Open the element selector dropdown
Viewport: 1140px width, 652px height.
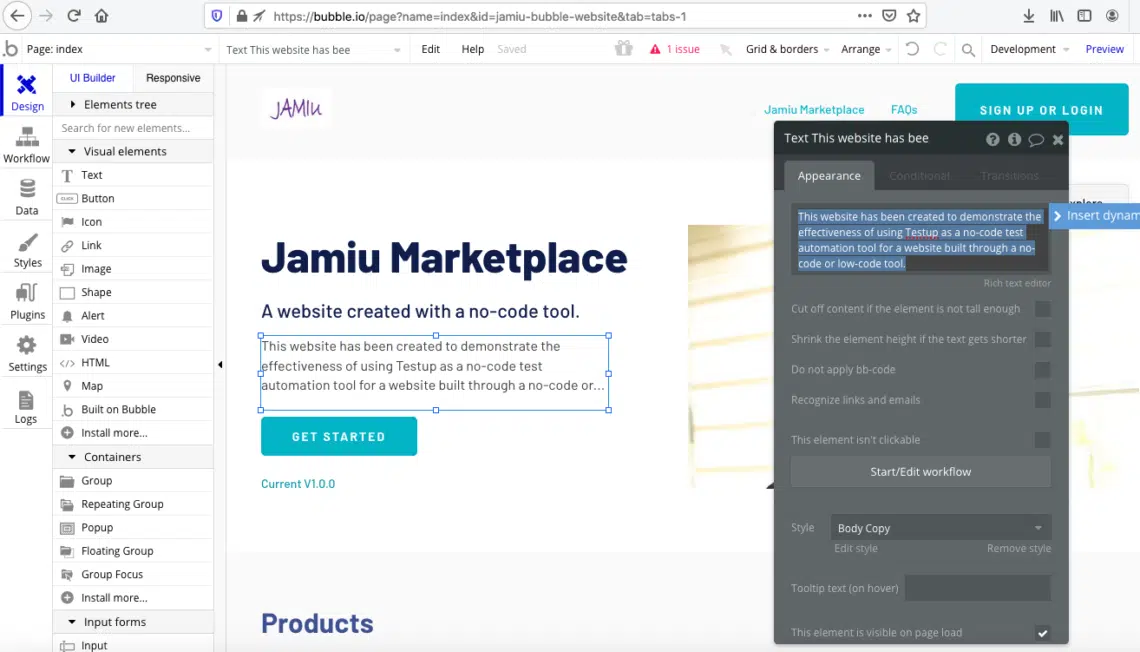(x=313, y=49)
